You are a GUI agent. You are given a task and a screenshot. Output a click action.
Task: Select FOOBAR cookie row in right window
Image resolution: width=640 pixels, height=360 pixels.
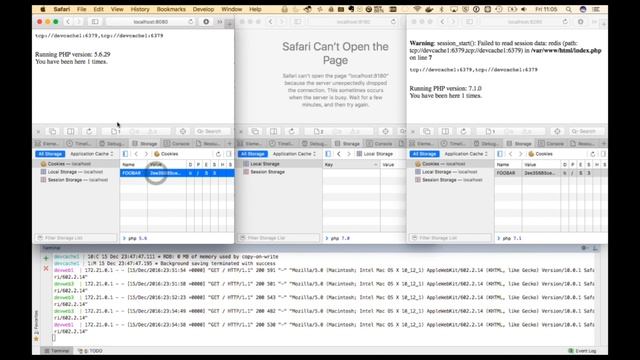coord(551,173)
